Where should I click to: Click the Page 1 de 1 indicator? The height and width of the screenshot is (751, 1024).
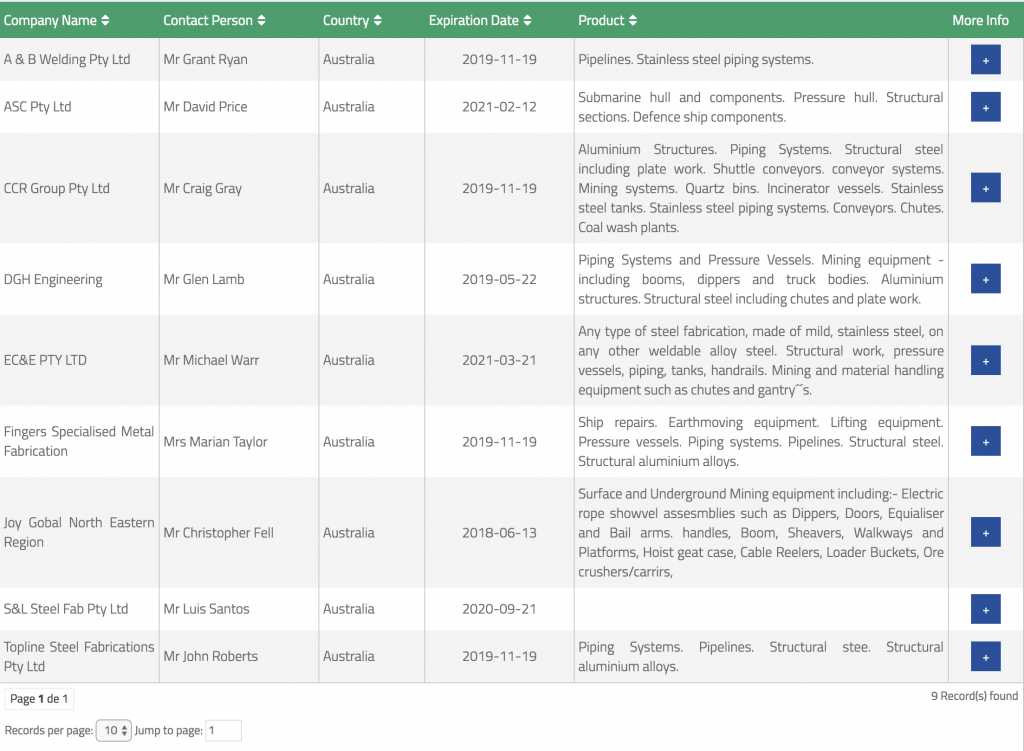coord(39,699)
